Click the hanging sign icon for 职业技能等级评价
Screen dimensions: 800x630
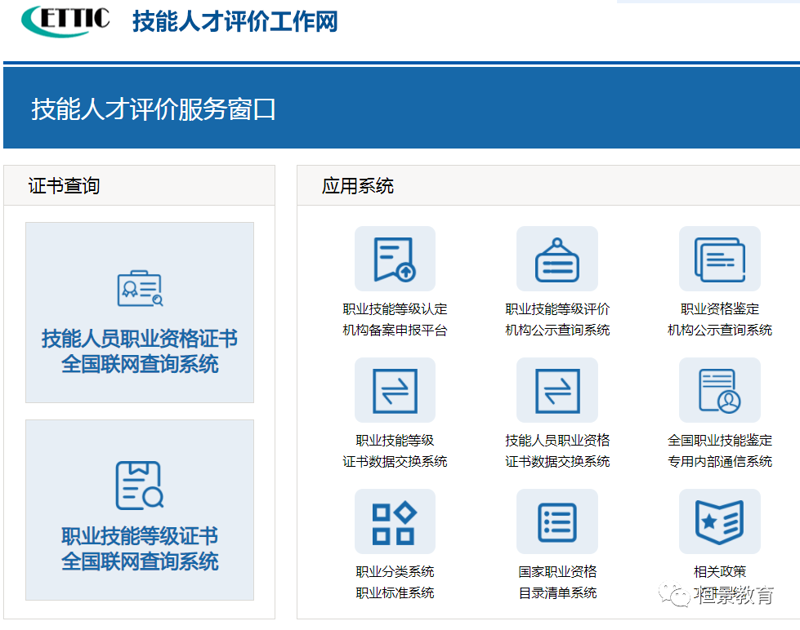[557, 259]
